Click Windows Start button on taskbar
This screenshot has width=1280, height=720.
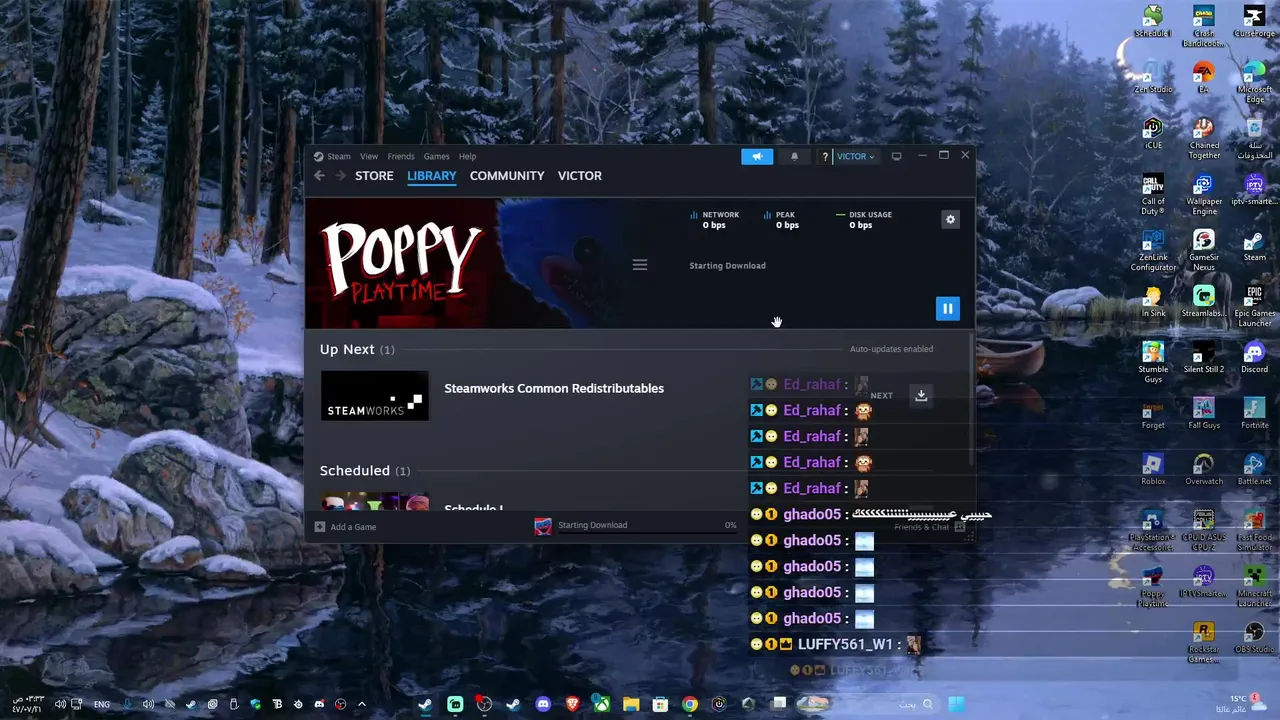[x=956, y=704]
